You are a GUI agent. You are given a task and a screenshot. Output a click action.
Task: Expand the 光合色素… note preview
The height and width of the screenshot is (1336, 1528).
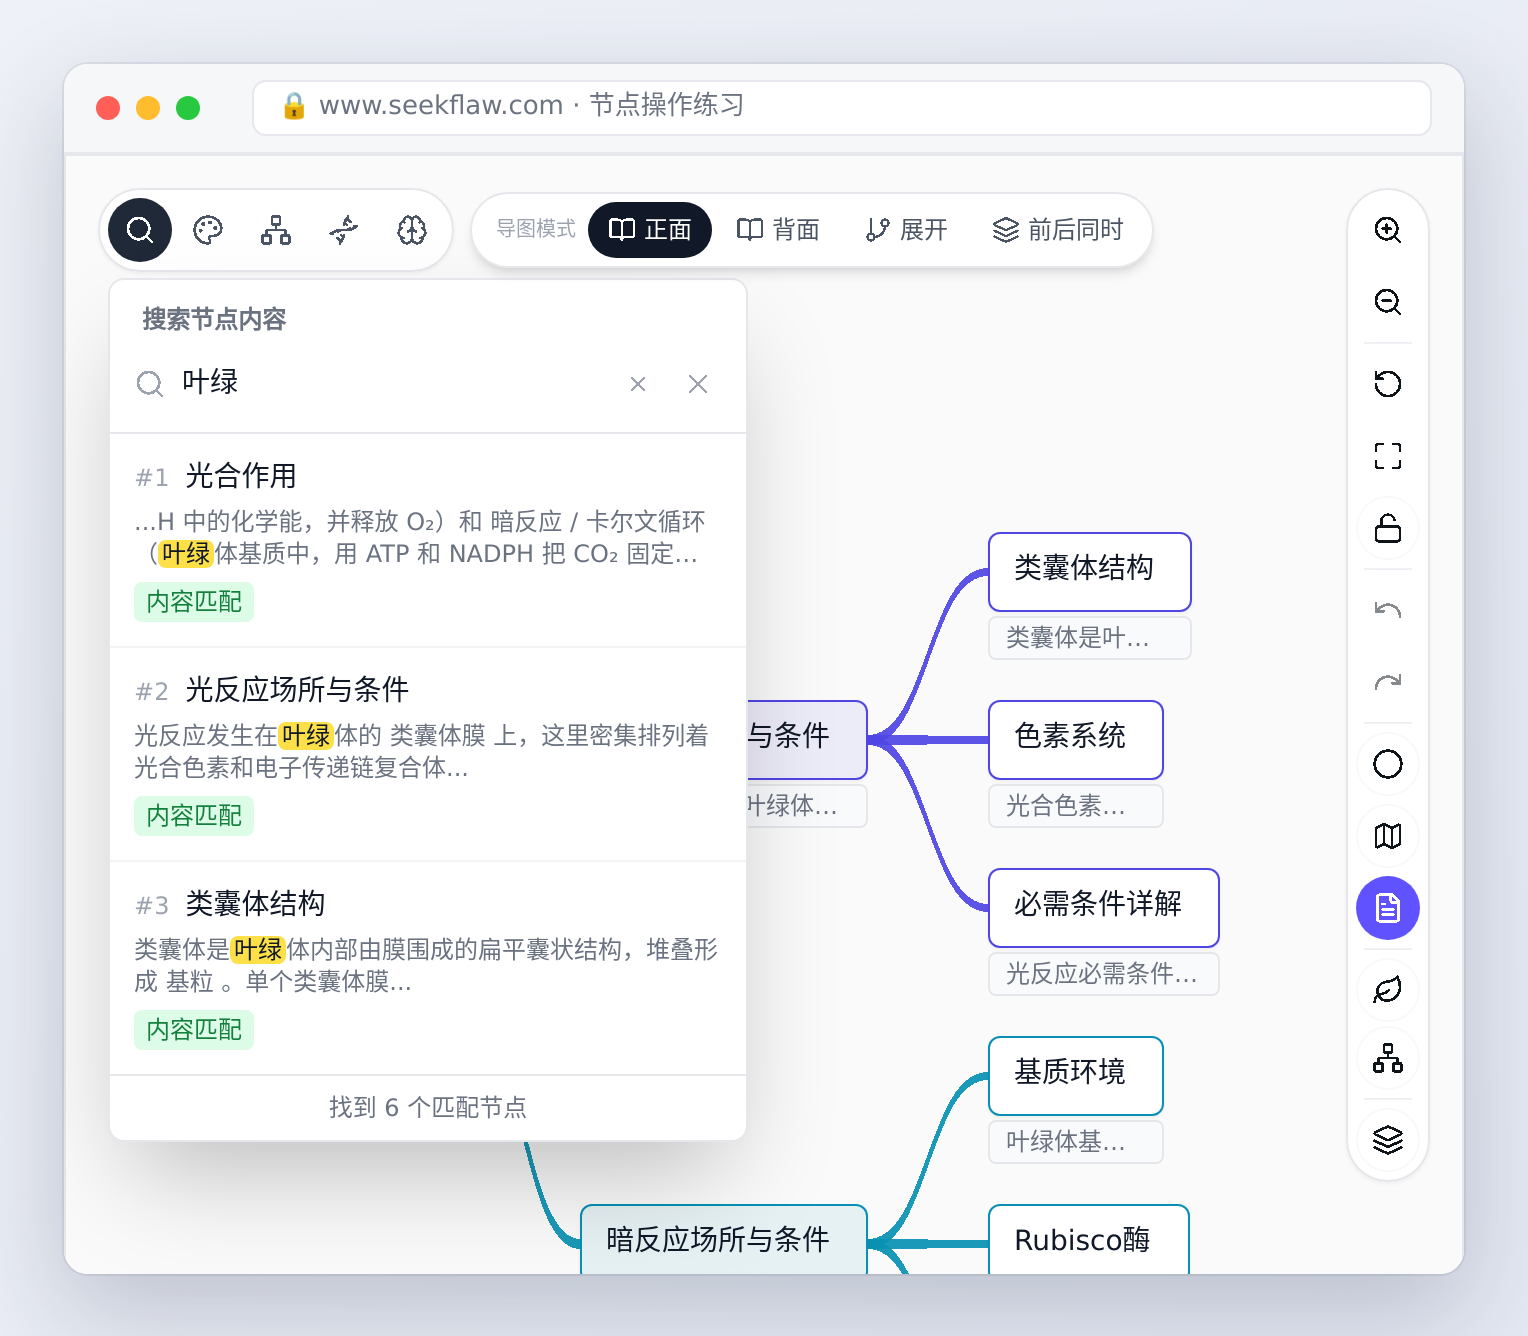(x=1076, y=806)
